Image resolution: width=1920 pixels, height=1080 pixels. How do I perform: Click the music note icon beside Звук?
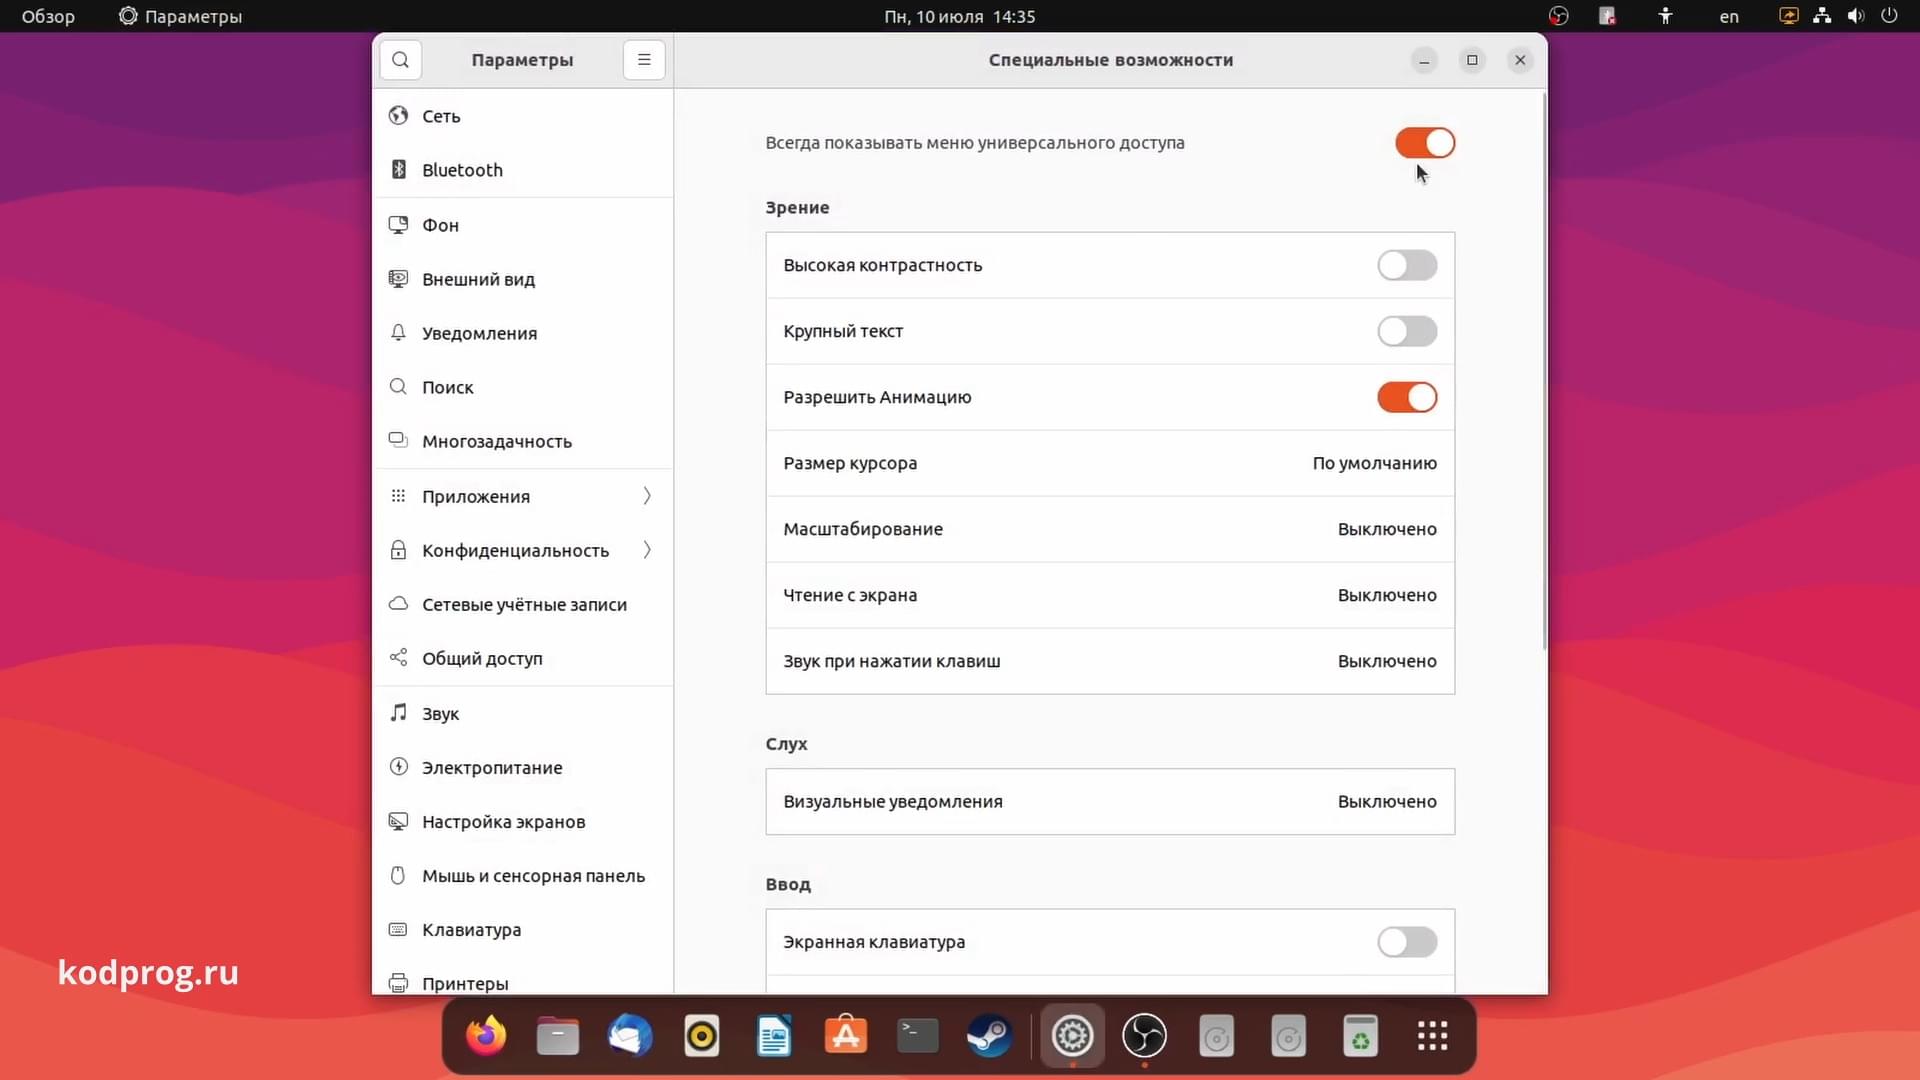point(398,712)
